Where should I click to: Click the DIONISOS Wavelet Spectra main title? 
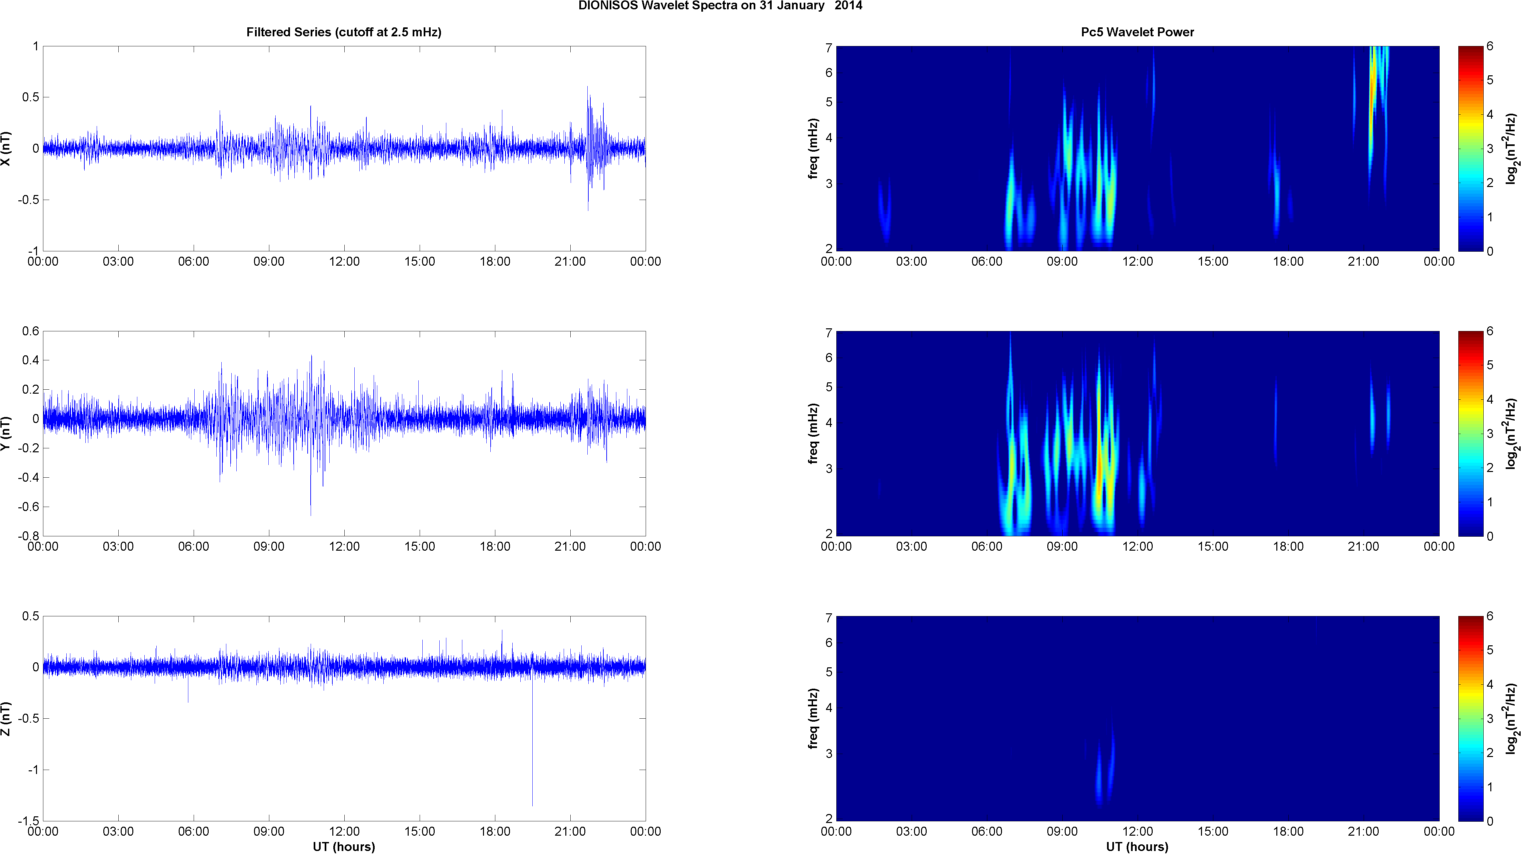pos(720,6)
